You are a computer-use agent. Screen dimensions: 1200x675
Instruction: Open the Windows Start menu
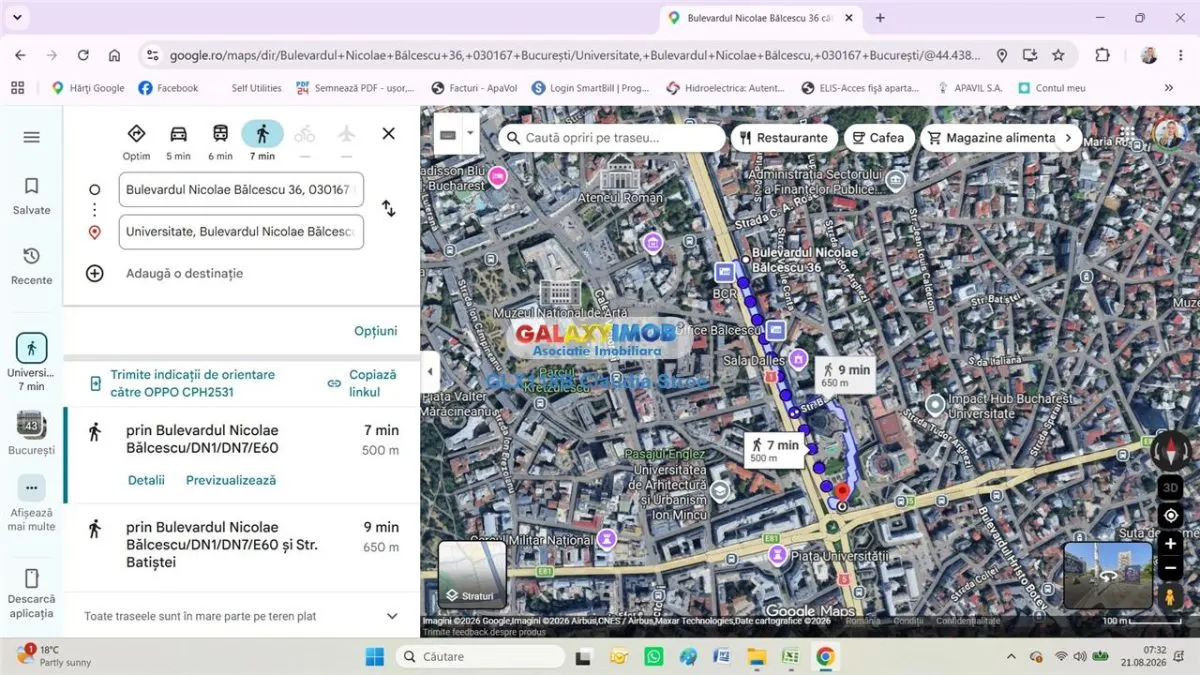[374, 657]
